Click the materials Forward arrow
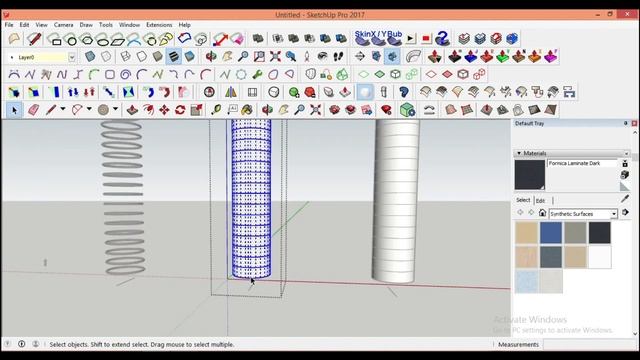Viewport: 640px width, 360px height. click(531, 212)
